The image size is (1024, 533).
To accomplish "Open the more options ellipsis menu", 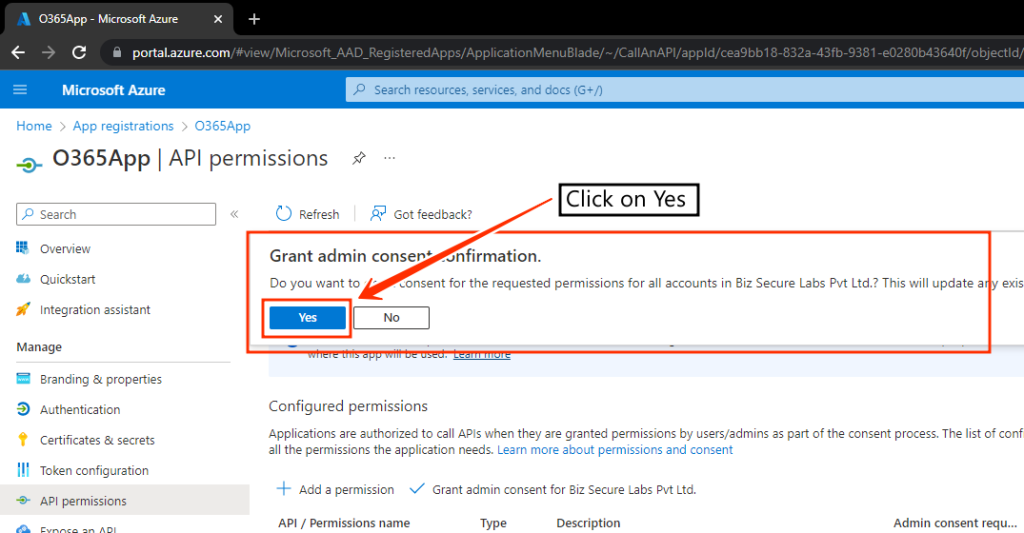I will tap(389, 158).
